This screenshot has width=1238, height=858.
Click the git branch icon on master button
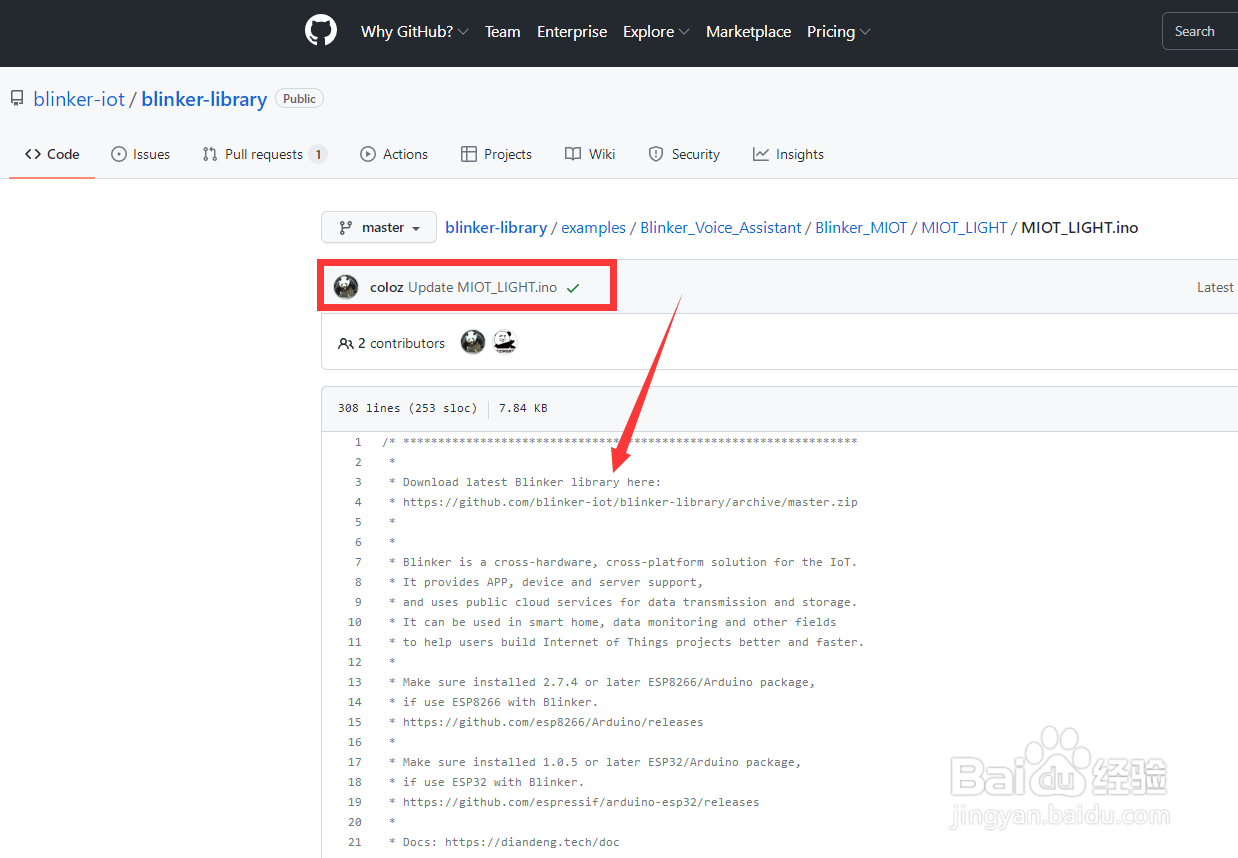point(346,228)
